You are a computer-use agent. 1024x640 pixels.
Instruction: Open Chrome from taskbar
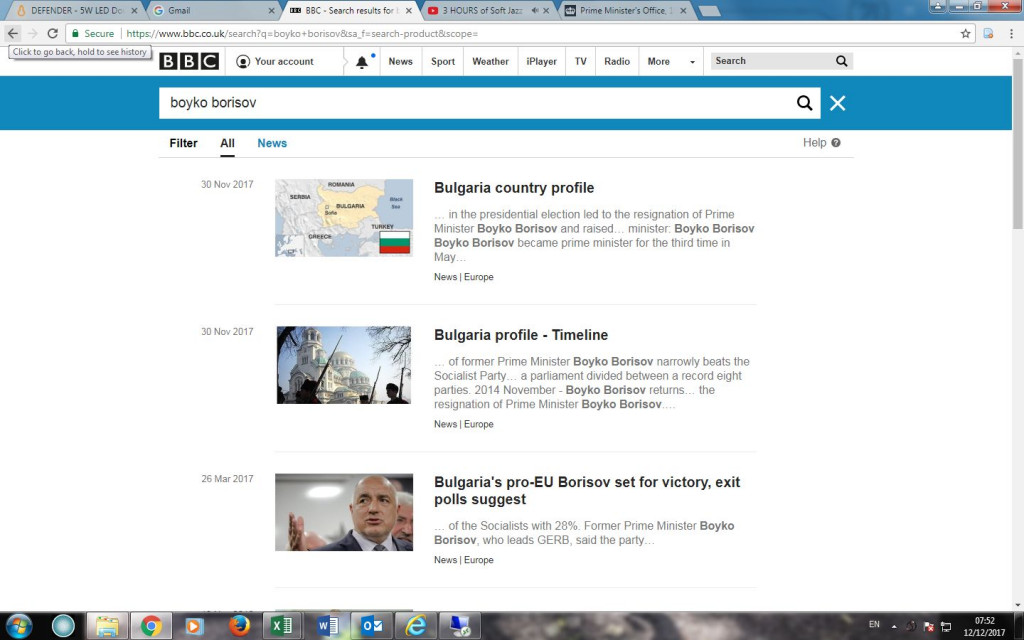tap(151, 626)
